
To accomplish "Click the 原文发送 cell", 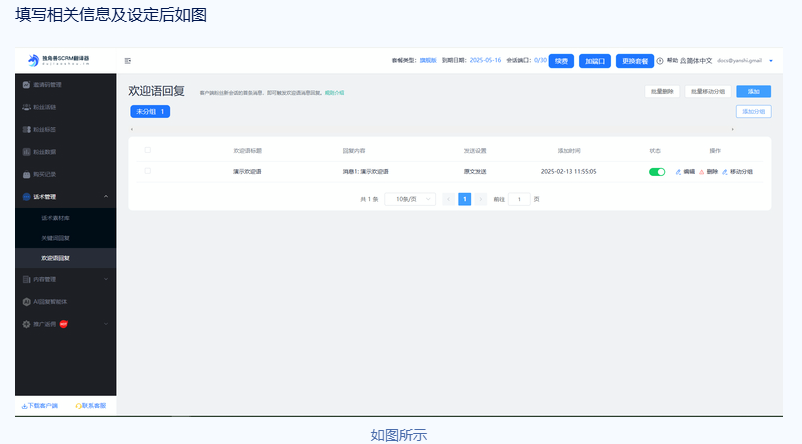I will (x=475, y=172).
